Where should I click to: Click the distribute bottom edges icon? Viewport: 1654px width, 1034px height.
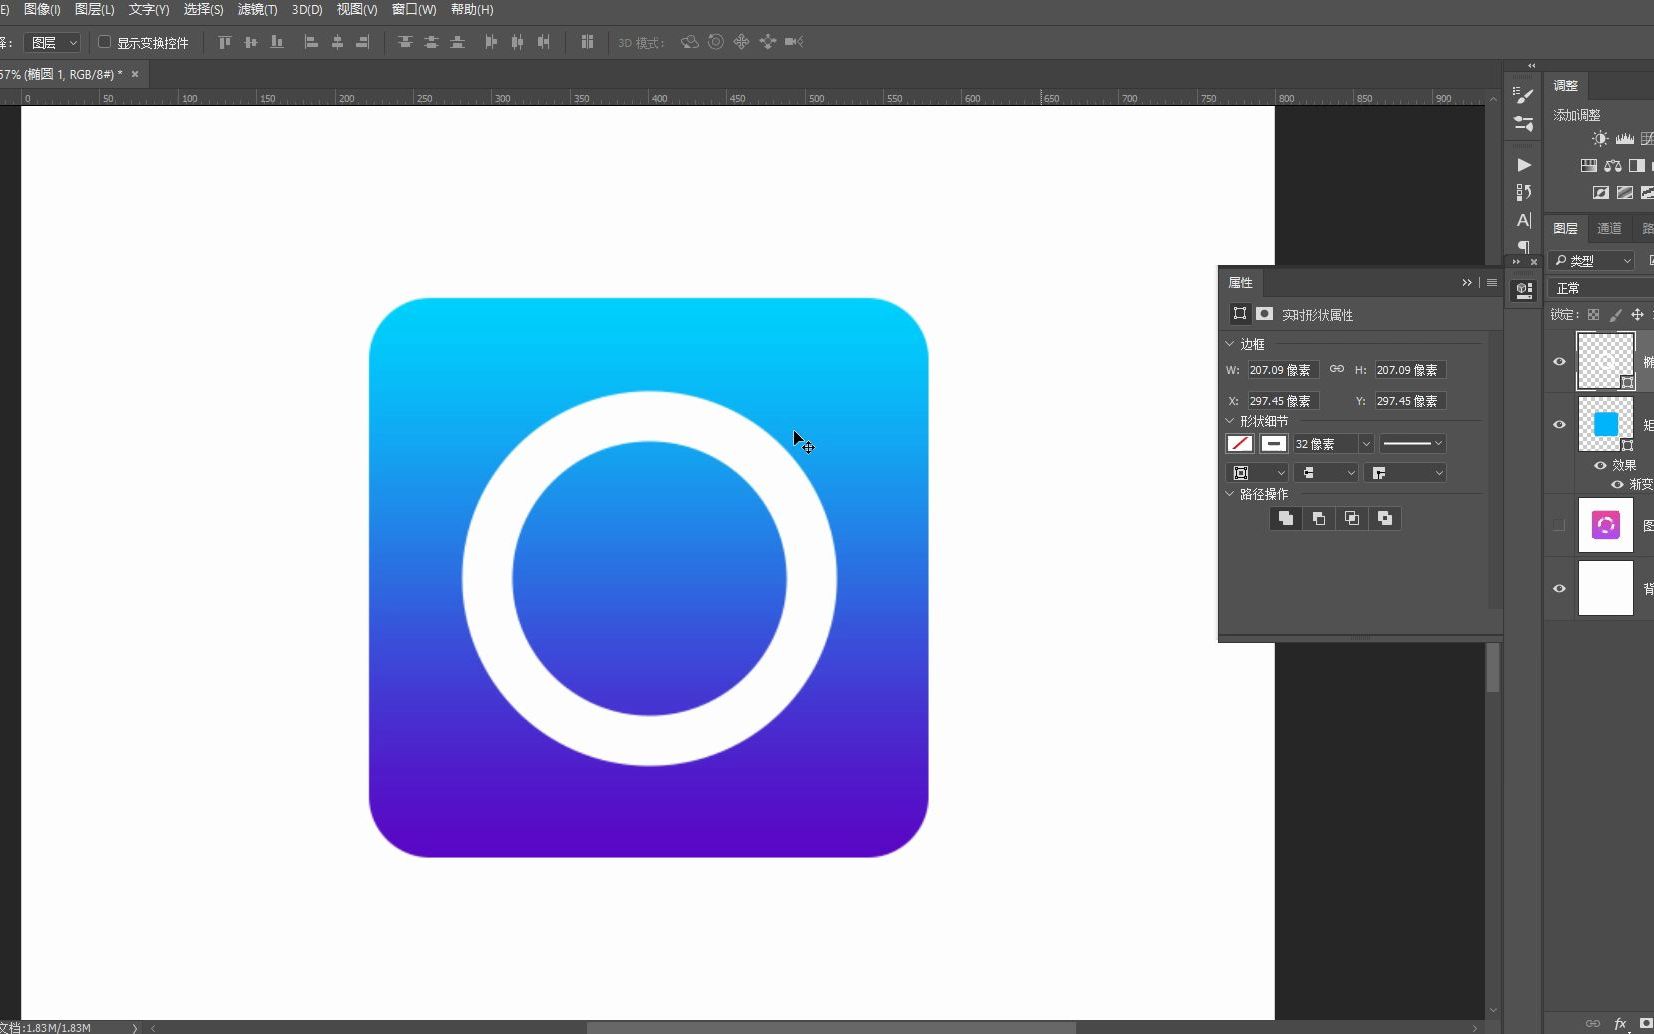[457, 42]
